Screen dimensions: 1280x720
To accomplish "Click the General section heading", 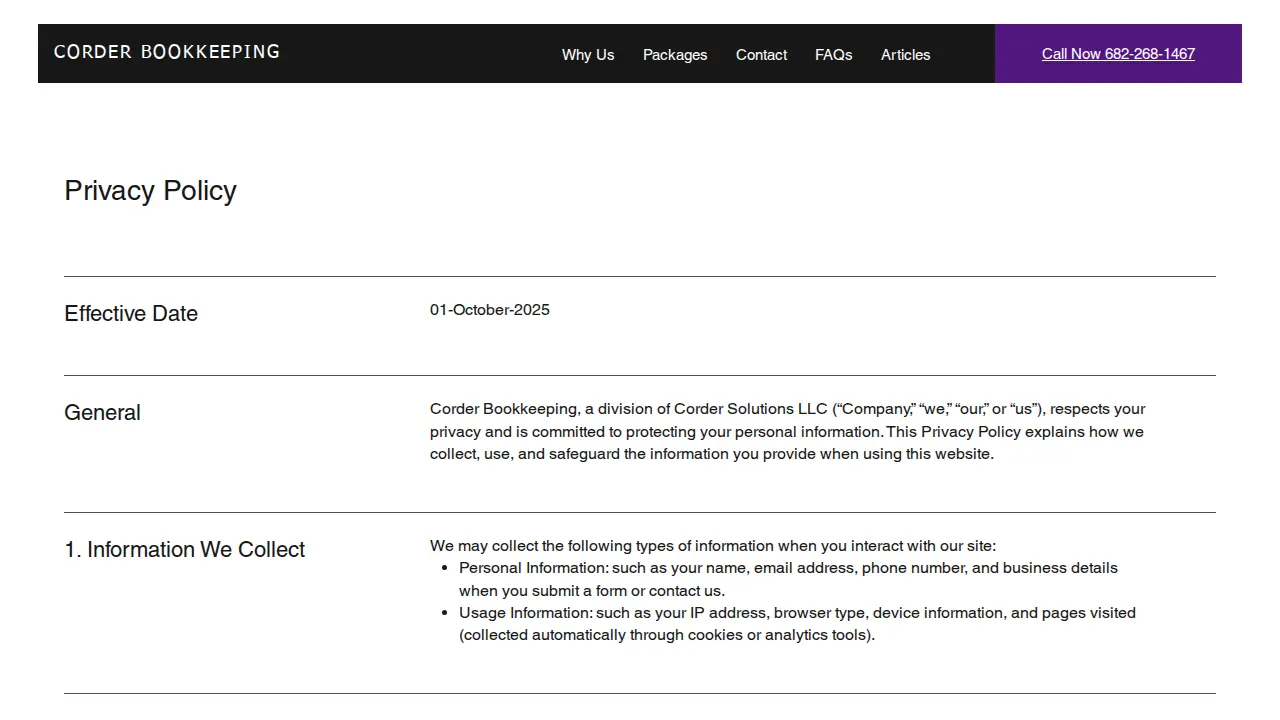I will click(102, 413).
